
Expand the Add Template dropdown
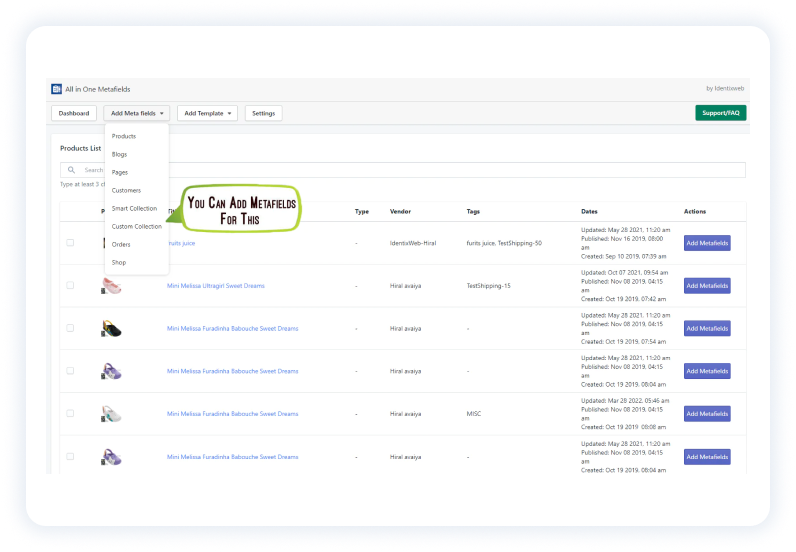tap(208, 113)
